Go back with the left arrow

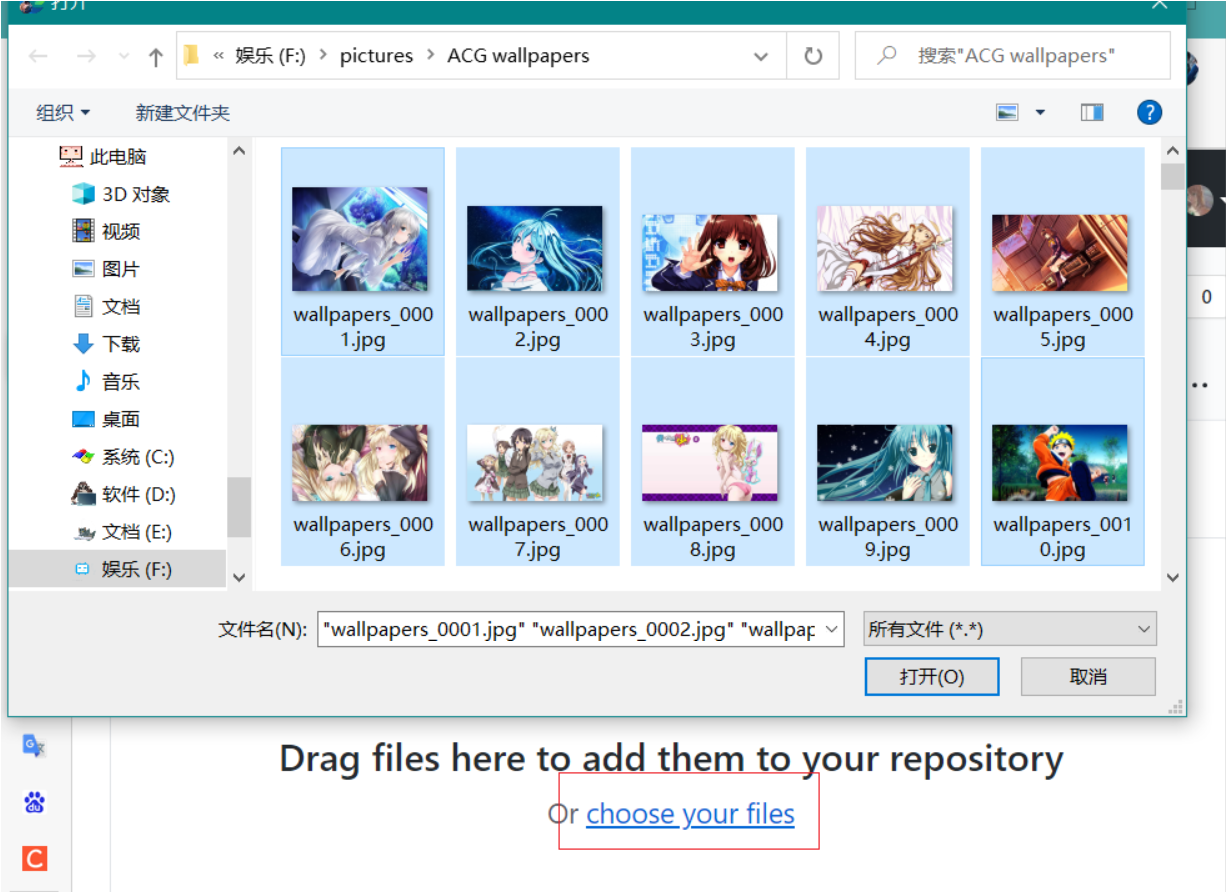pos(39,56)
